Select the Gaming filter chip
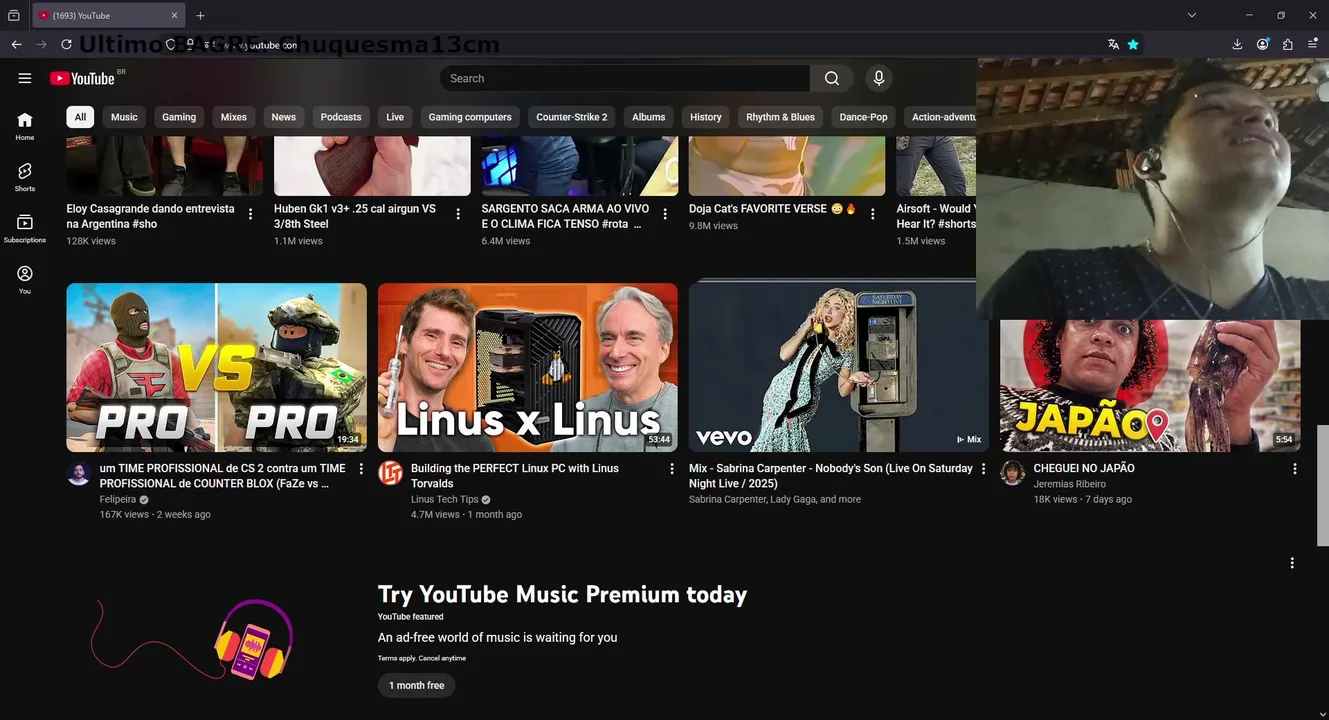Image resolution: width=1329 pixels, height=720 pixels. point(179,117)
